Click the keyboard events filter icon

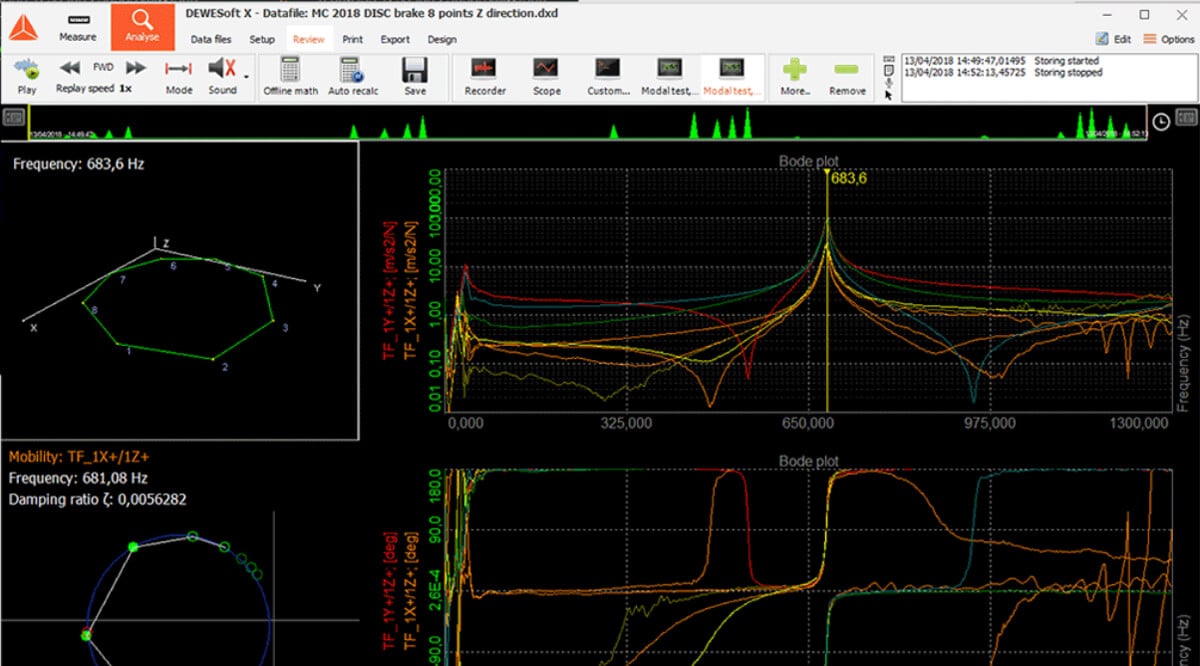(x=889, y=60)
